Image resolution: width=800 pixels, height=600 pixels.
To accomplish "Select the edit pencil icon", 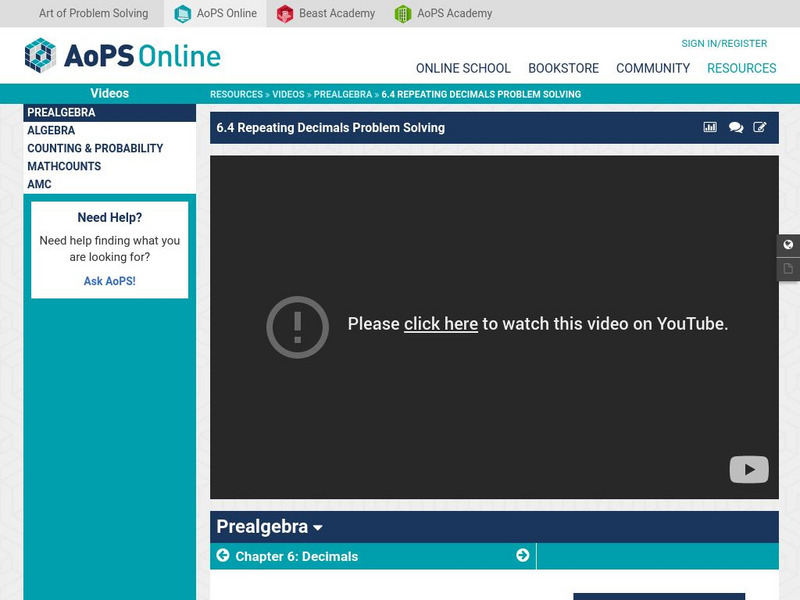I will pos(762,127).
